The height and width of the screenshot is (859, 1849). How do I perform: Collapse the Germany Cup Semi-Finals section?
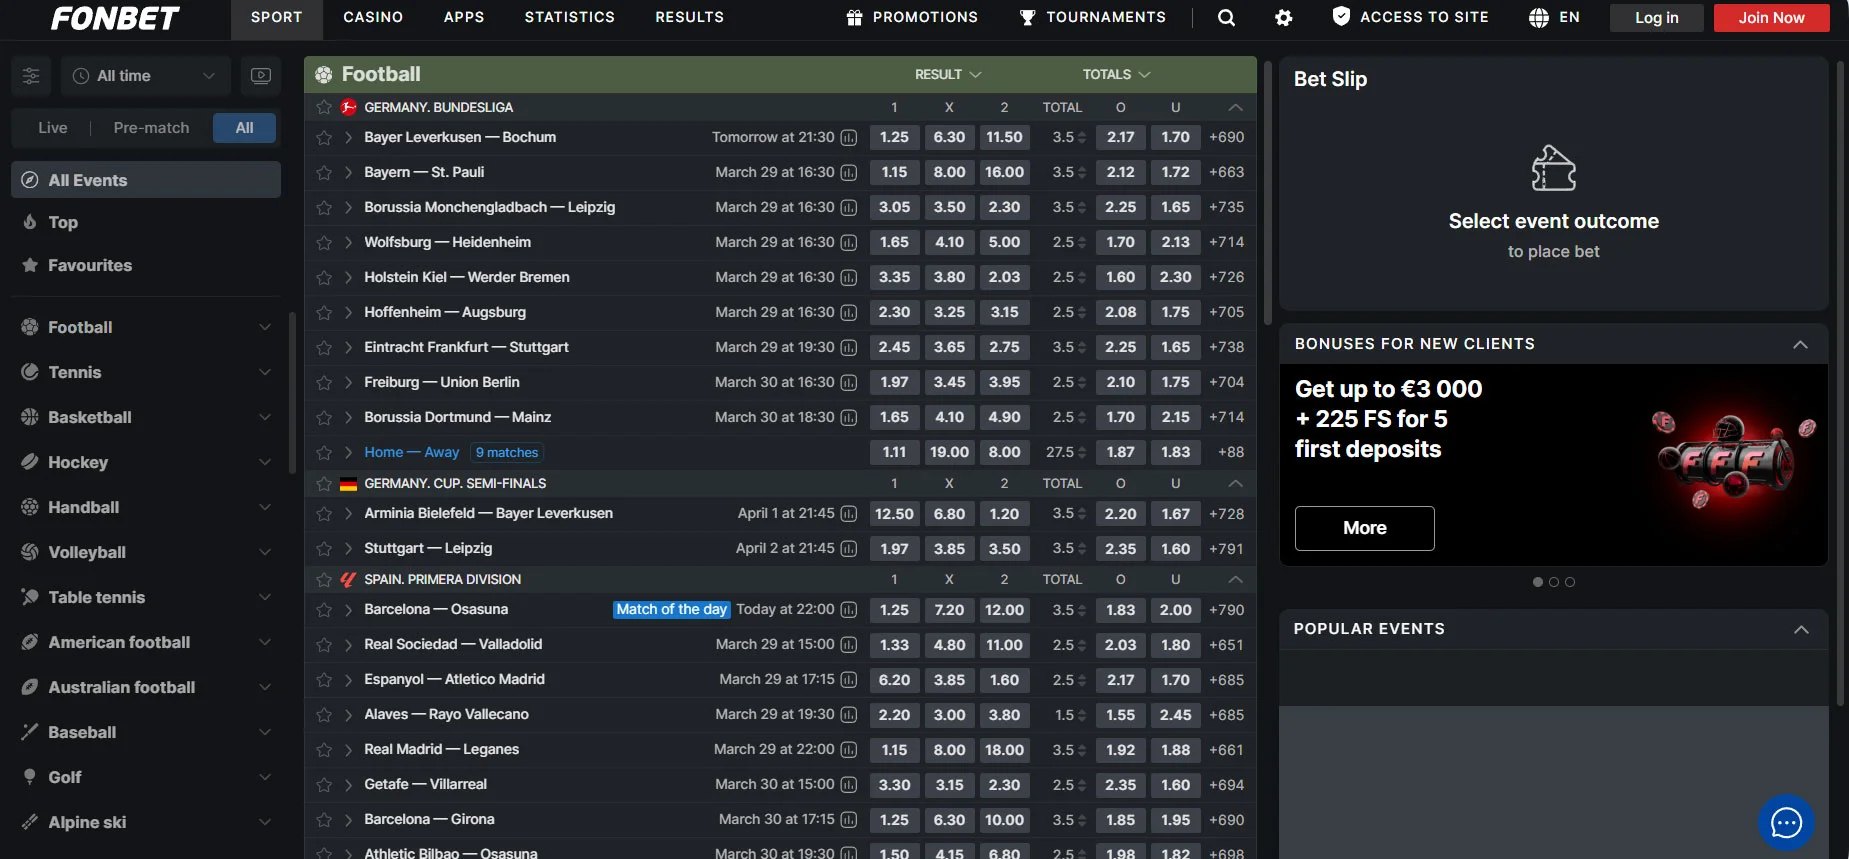[x=1236, y=483]
